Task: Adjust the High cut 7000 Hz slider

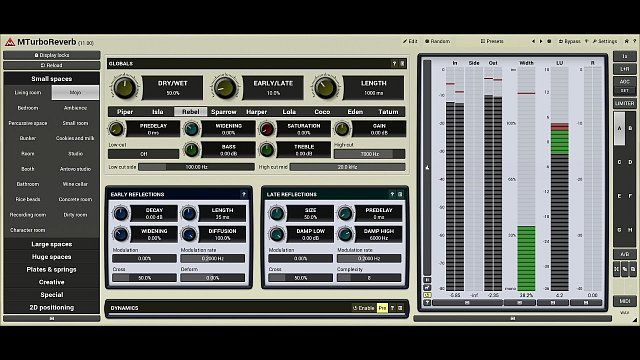Action: (369, 154)
